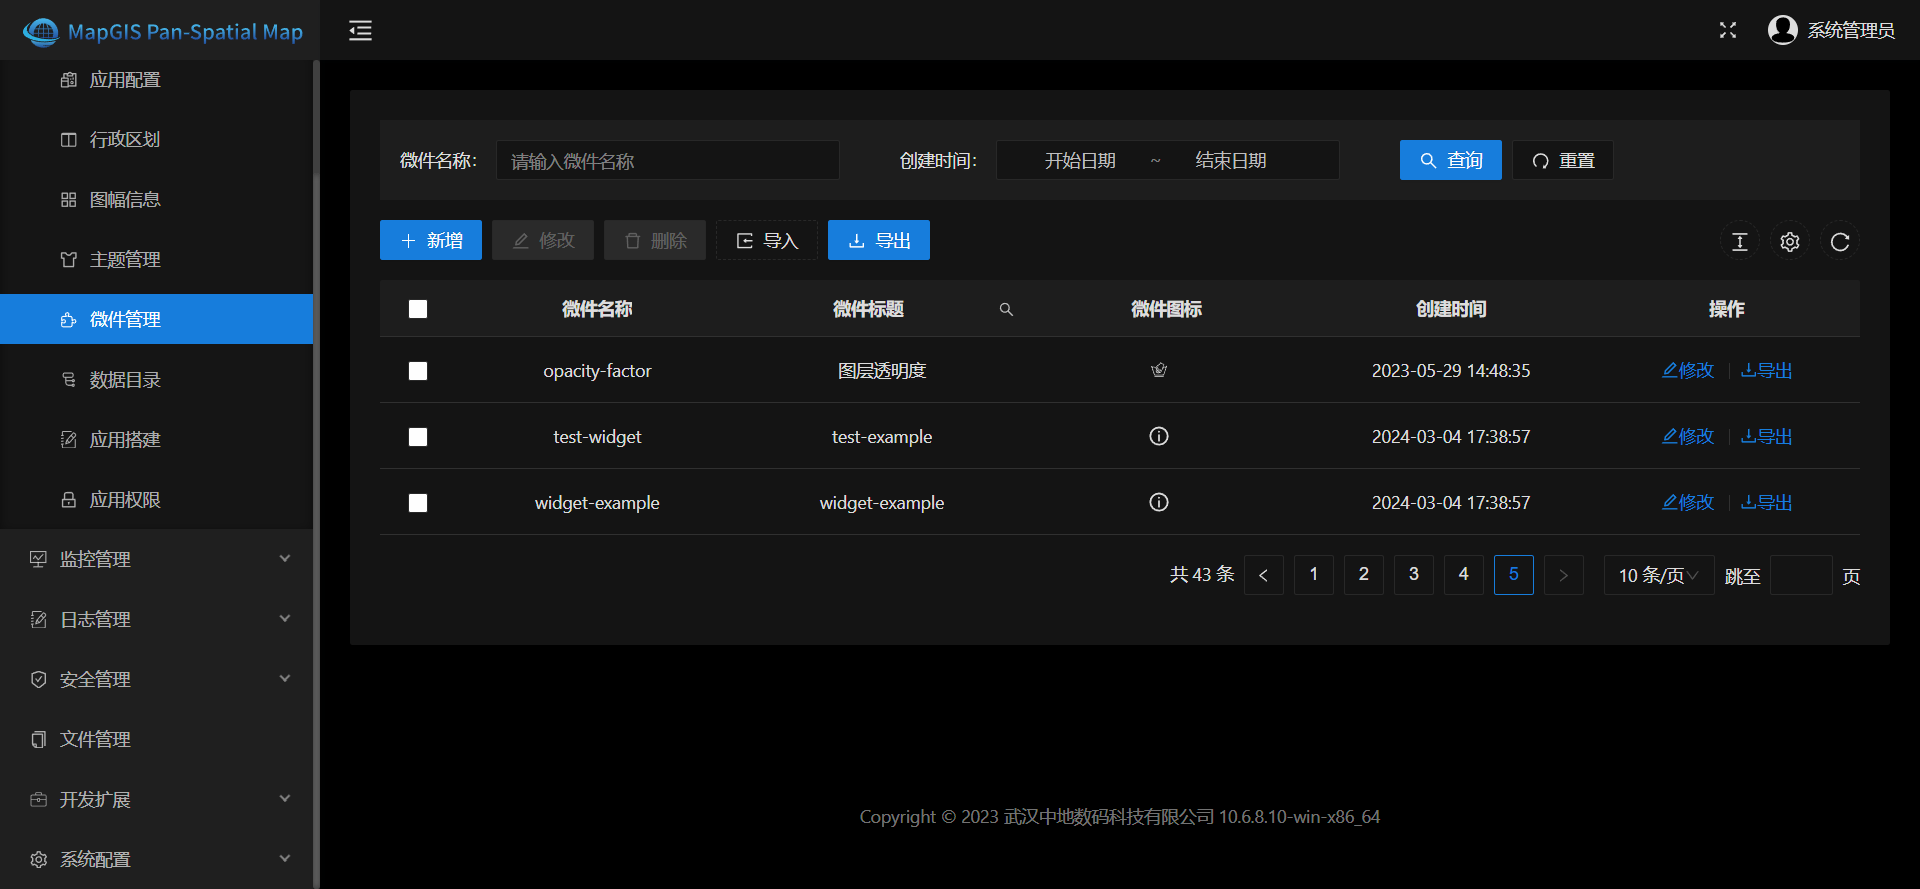Screen dimensions: 1920x889
Task: Click current page 5 button
Action: (x=1514, y=575)
